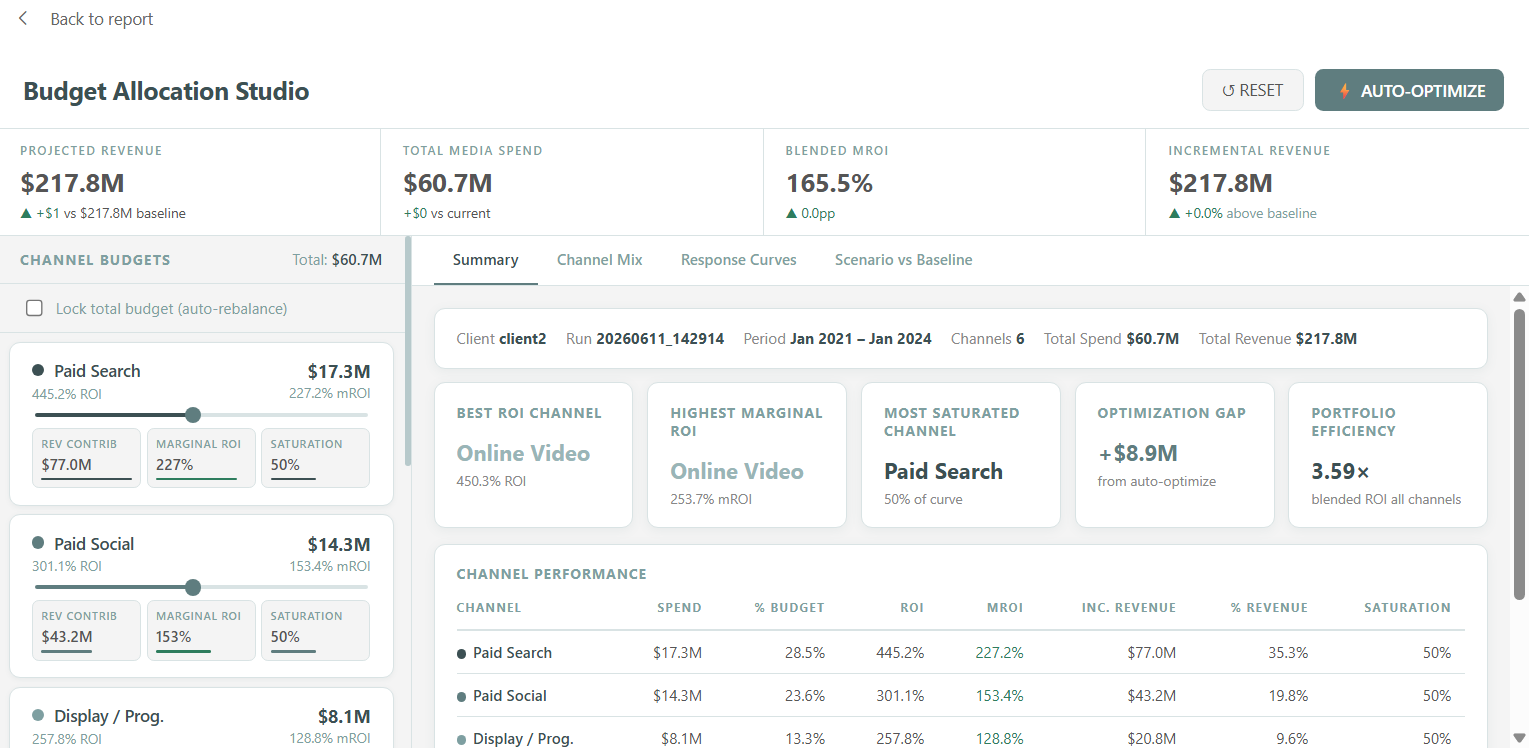The height and width of the screenshot is (748, 1532).
Task: Click the SATURATION column header
Action: tap(1407, 608)
